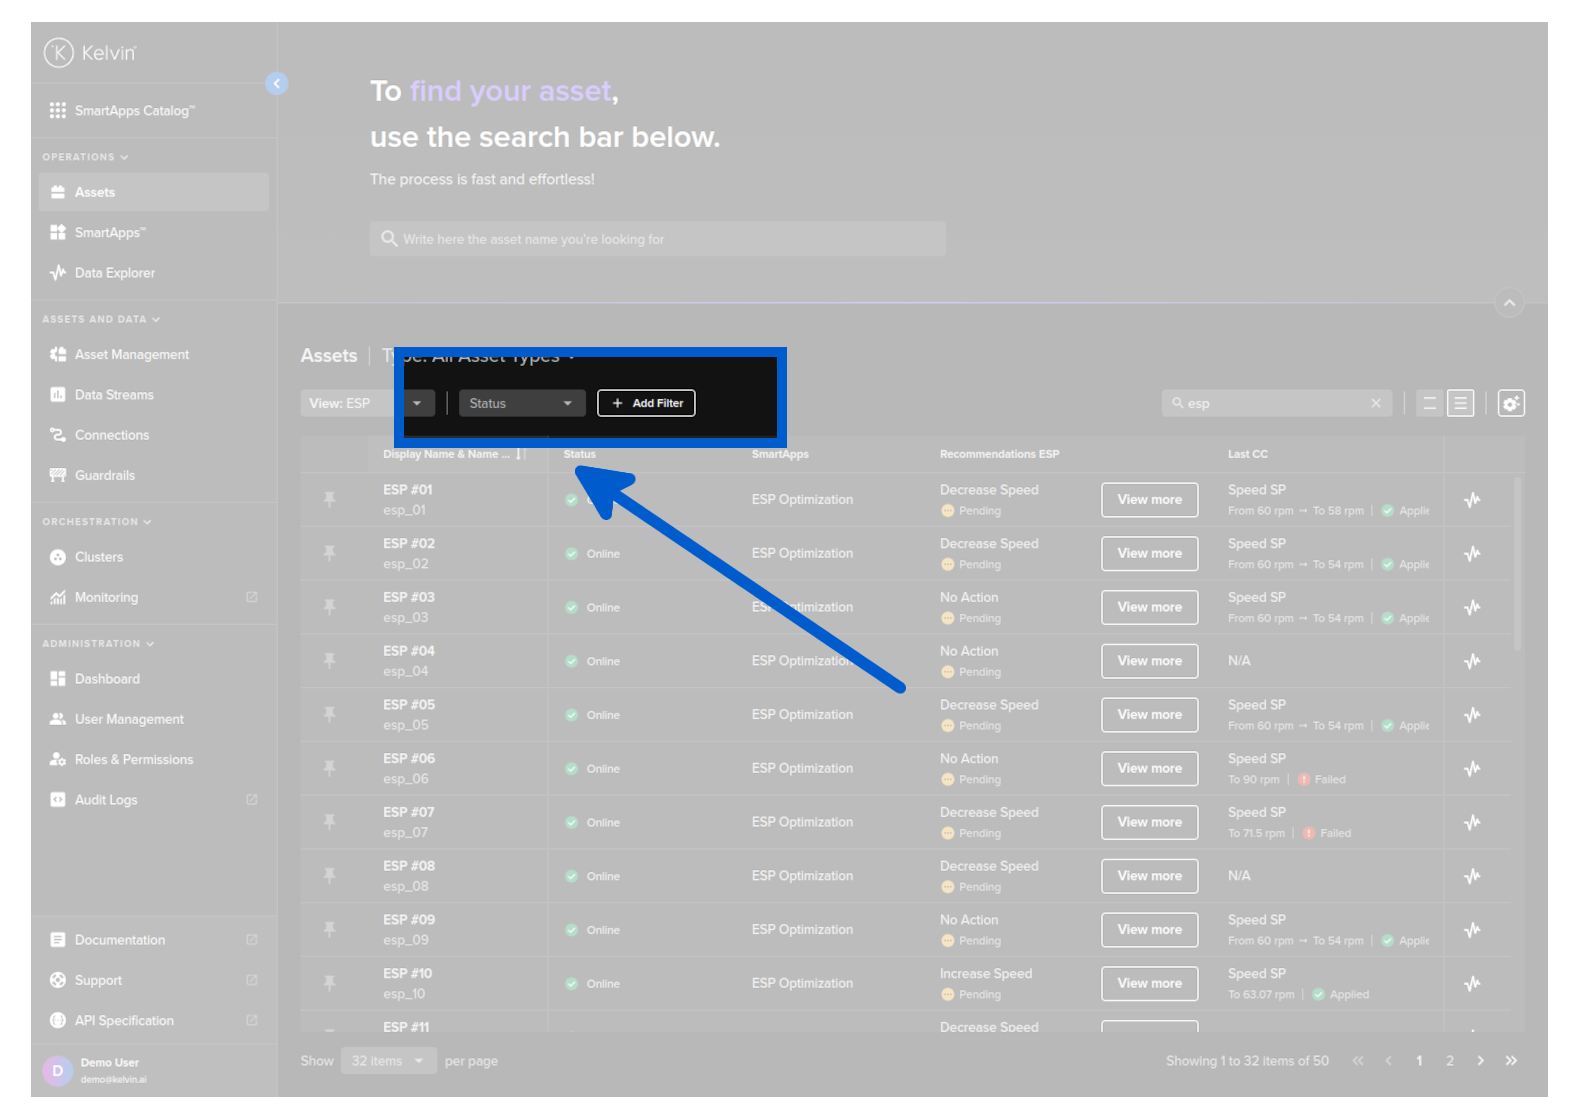Go to the last page of results

click(1511, 1061)
